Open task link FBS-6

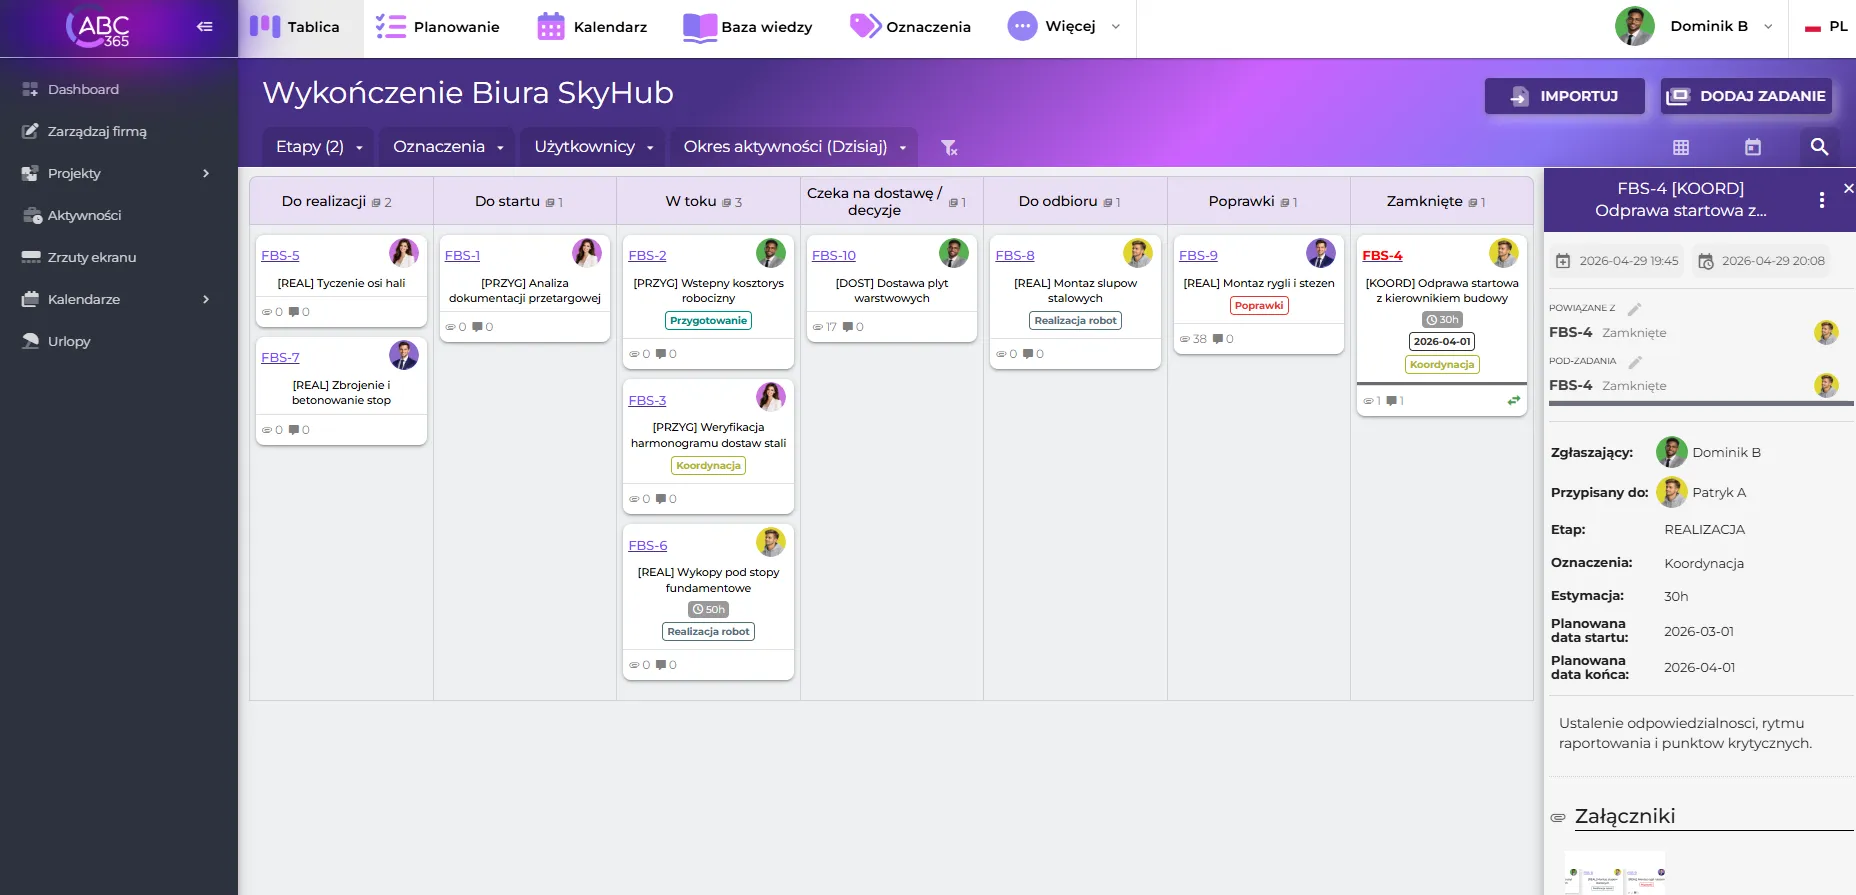pyautogui.click(x=648, y=546)
